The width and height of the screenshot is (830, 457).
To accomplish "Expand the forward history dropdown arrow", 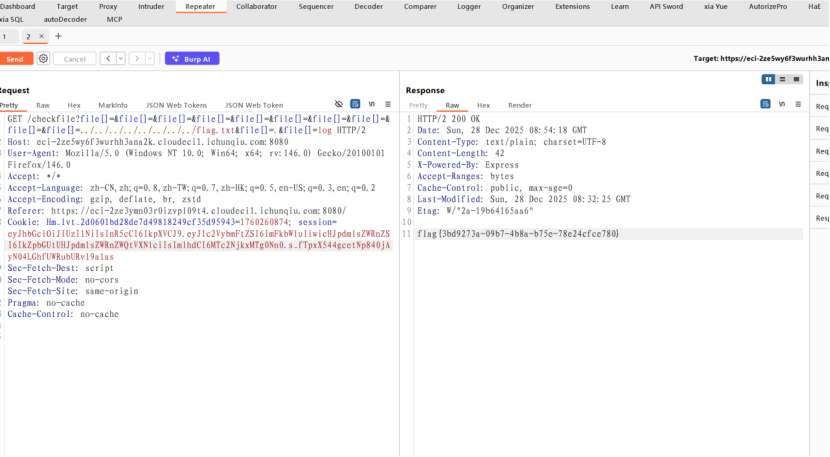I will click(149, 59).
